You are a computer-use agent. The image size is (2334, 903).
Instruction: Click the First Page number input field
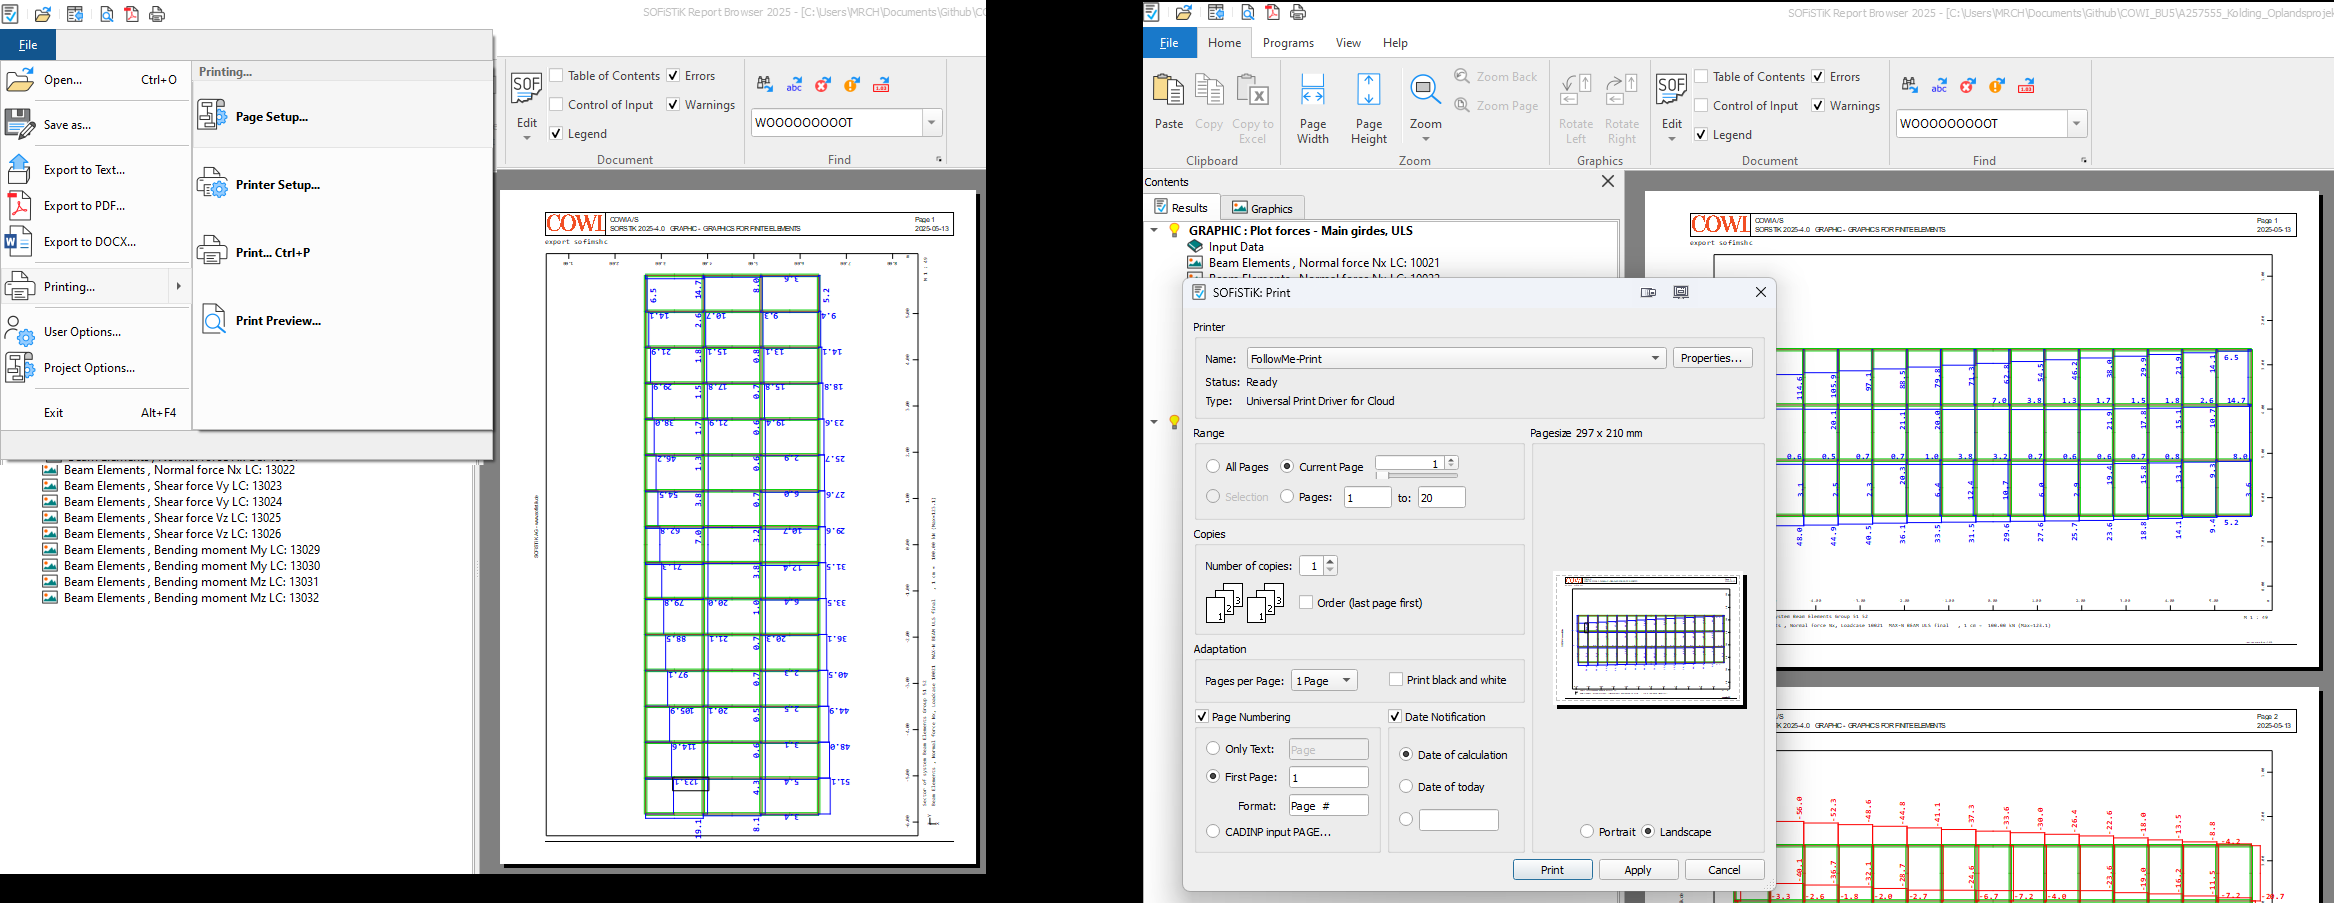pyautogui.click(x=1328, y=777)
